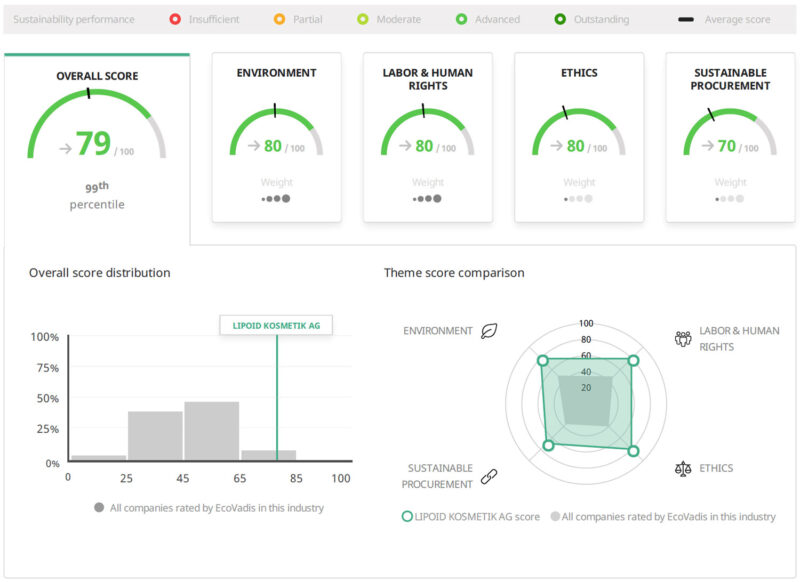The image size is (800, 582).
Task: Open the Ethics score card
Action: pos(579,137)
